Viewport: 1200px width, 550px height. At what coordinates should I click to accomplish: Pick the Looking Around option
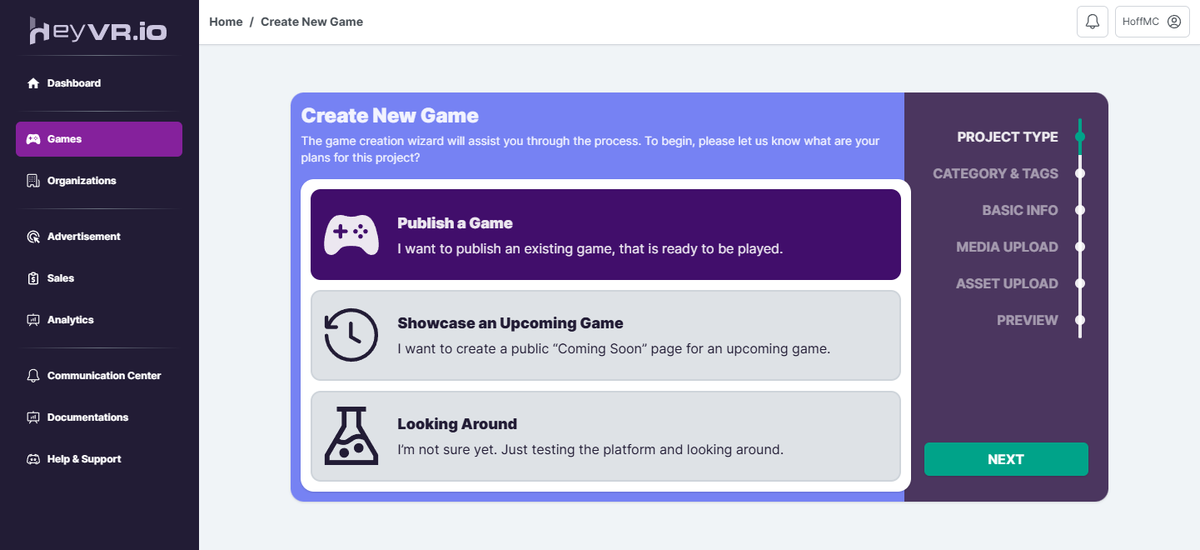(x=606, y=436)
